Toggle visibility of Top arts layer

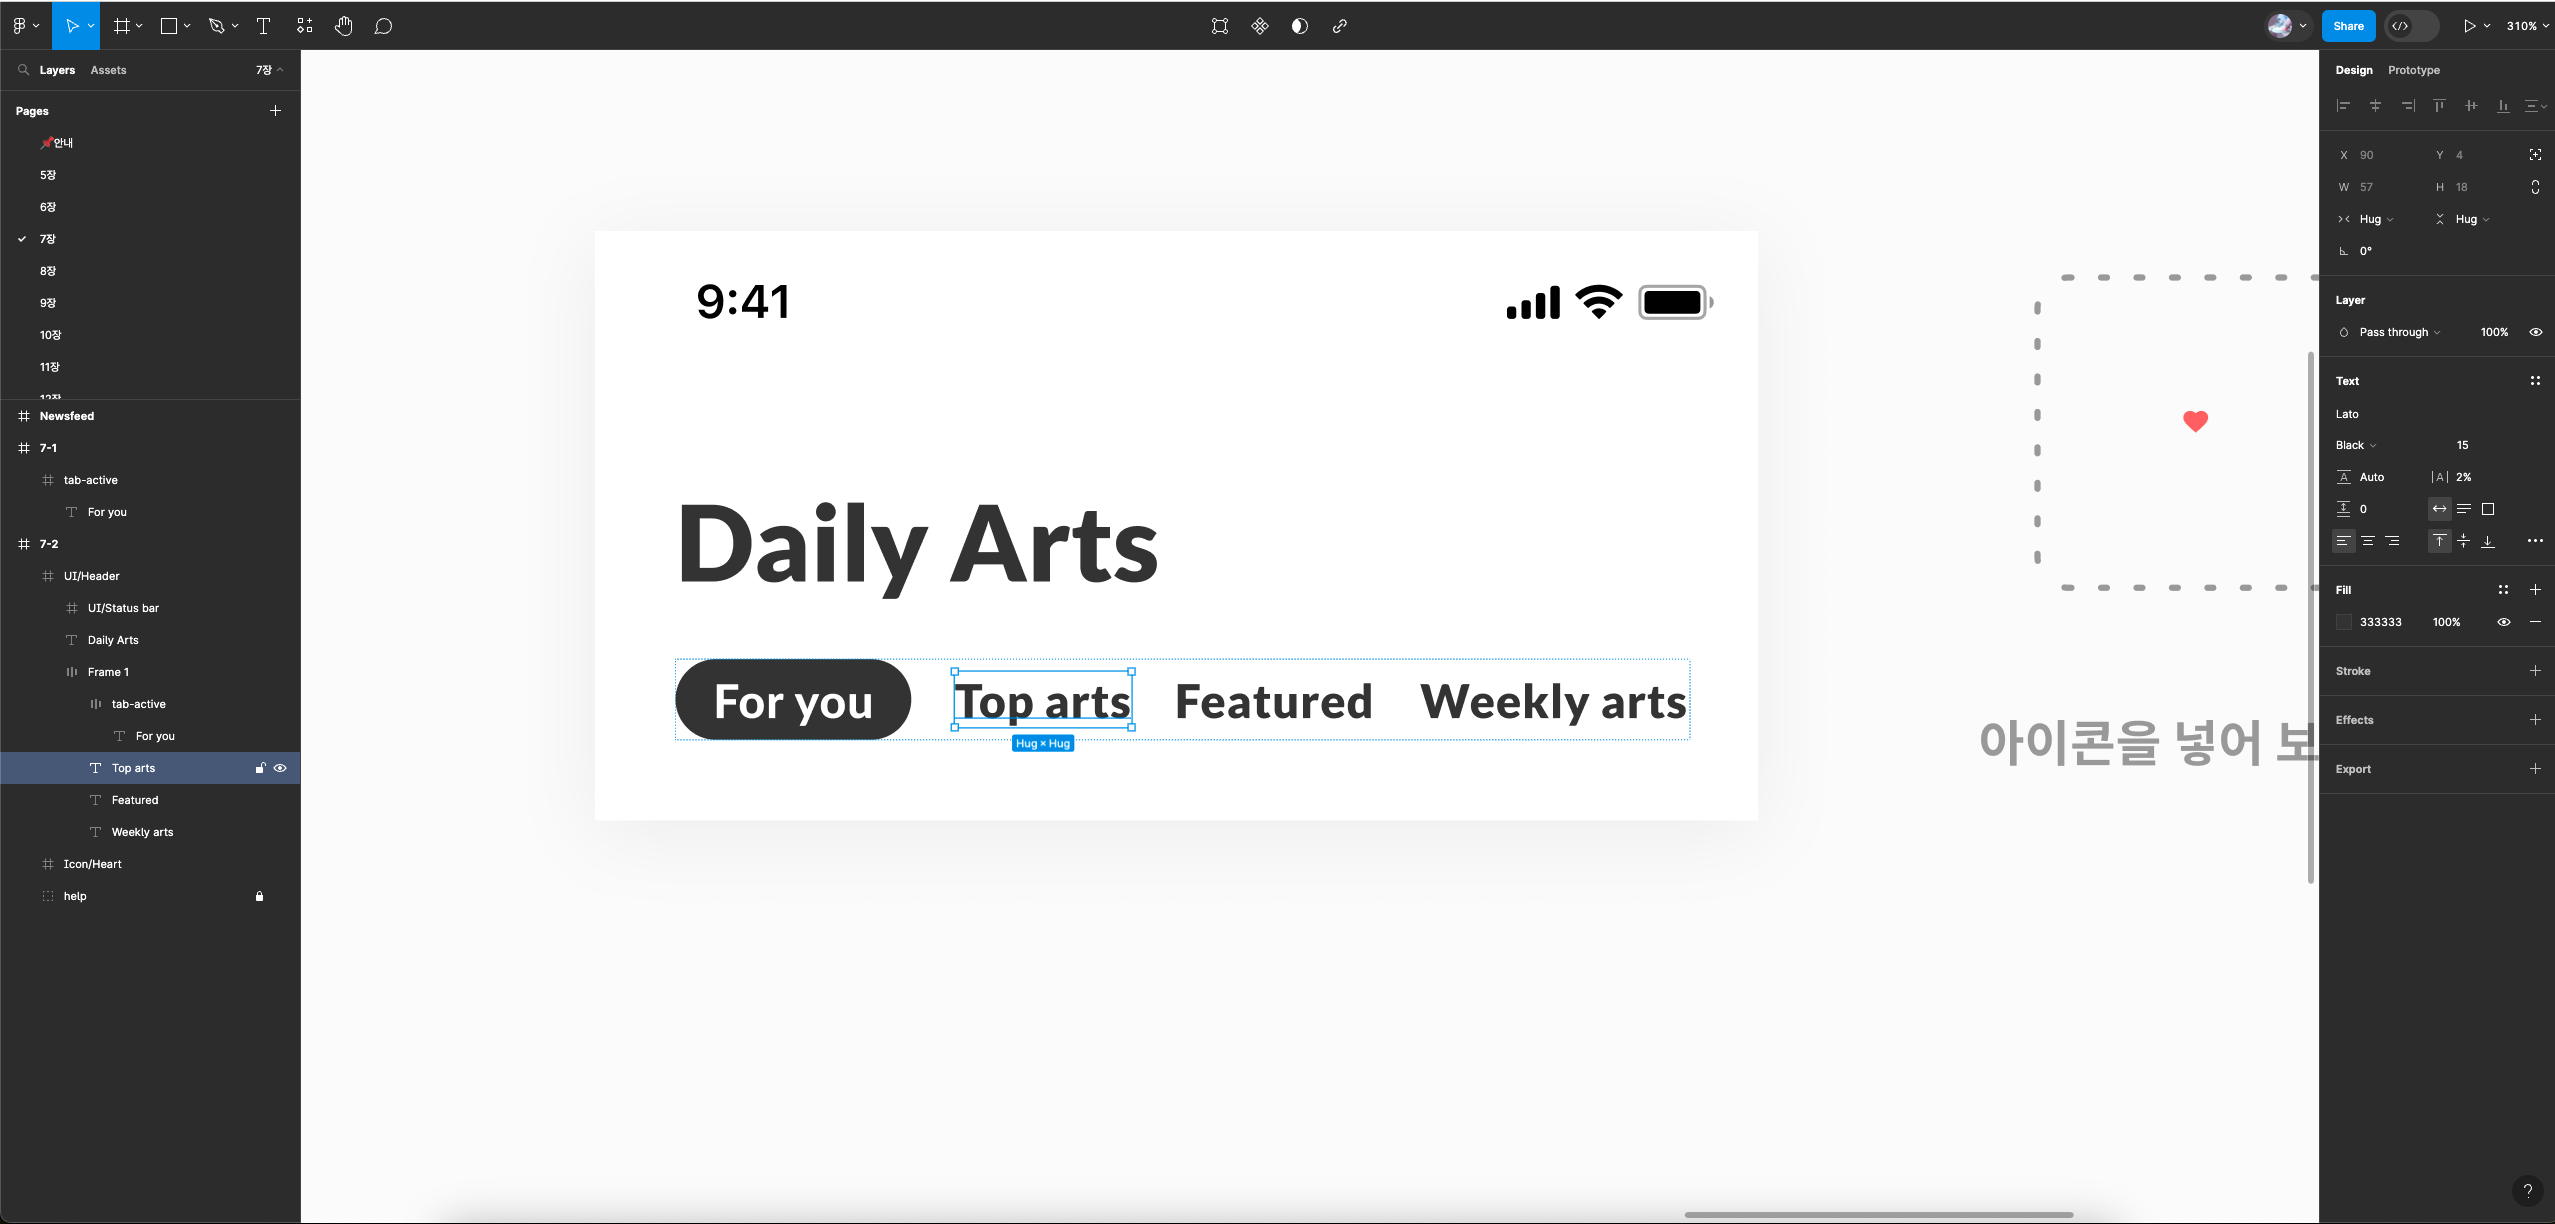(x=280, y=768)
